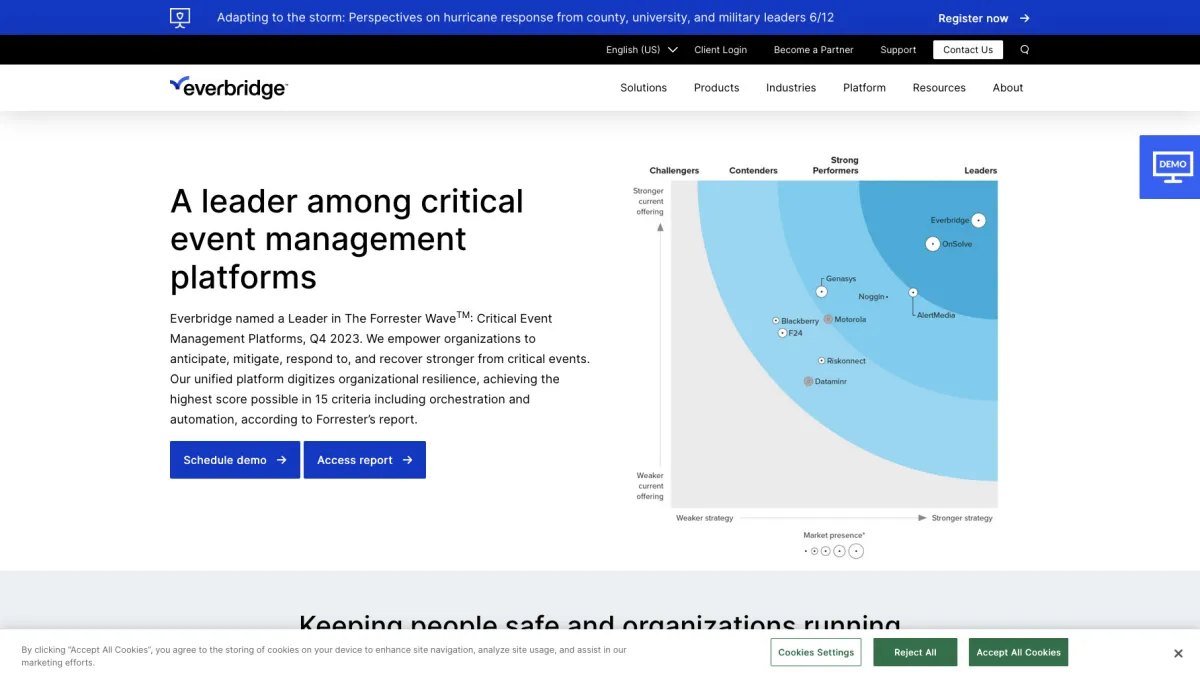This screenshot has width=1200, height=677.
Task: Open the Products menu
Action: (x=717, y=88)
